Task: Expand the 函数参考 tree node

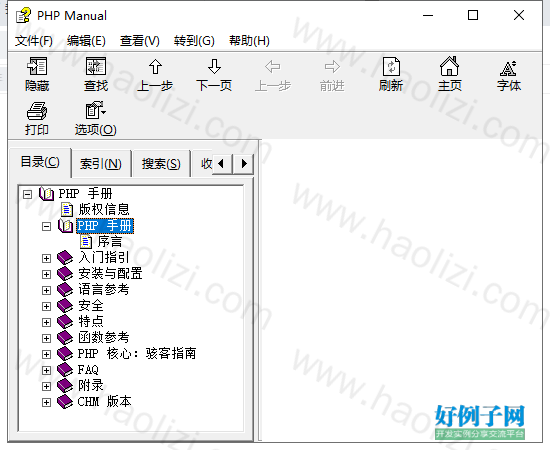Action: coord(46,338)
